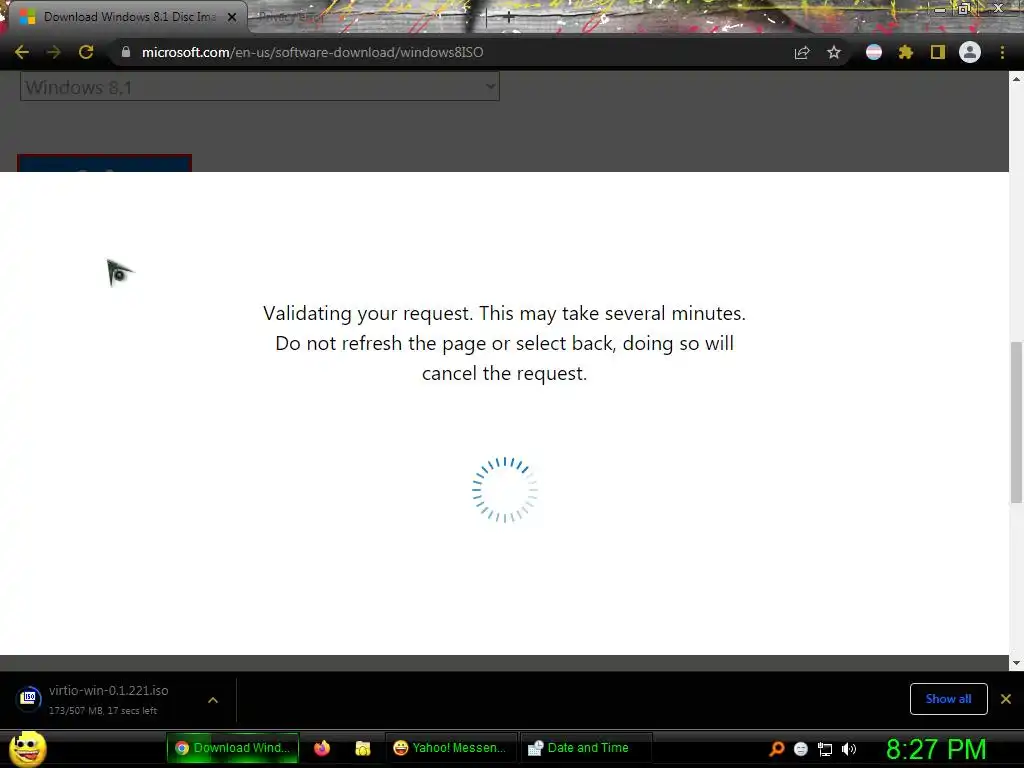Open the volume speaker tray icon

(x=849, y=749)
